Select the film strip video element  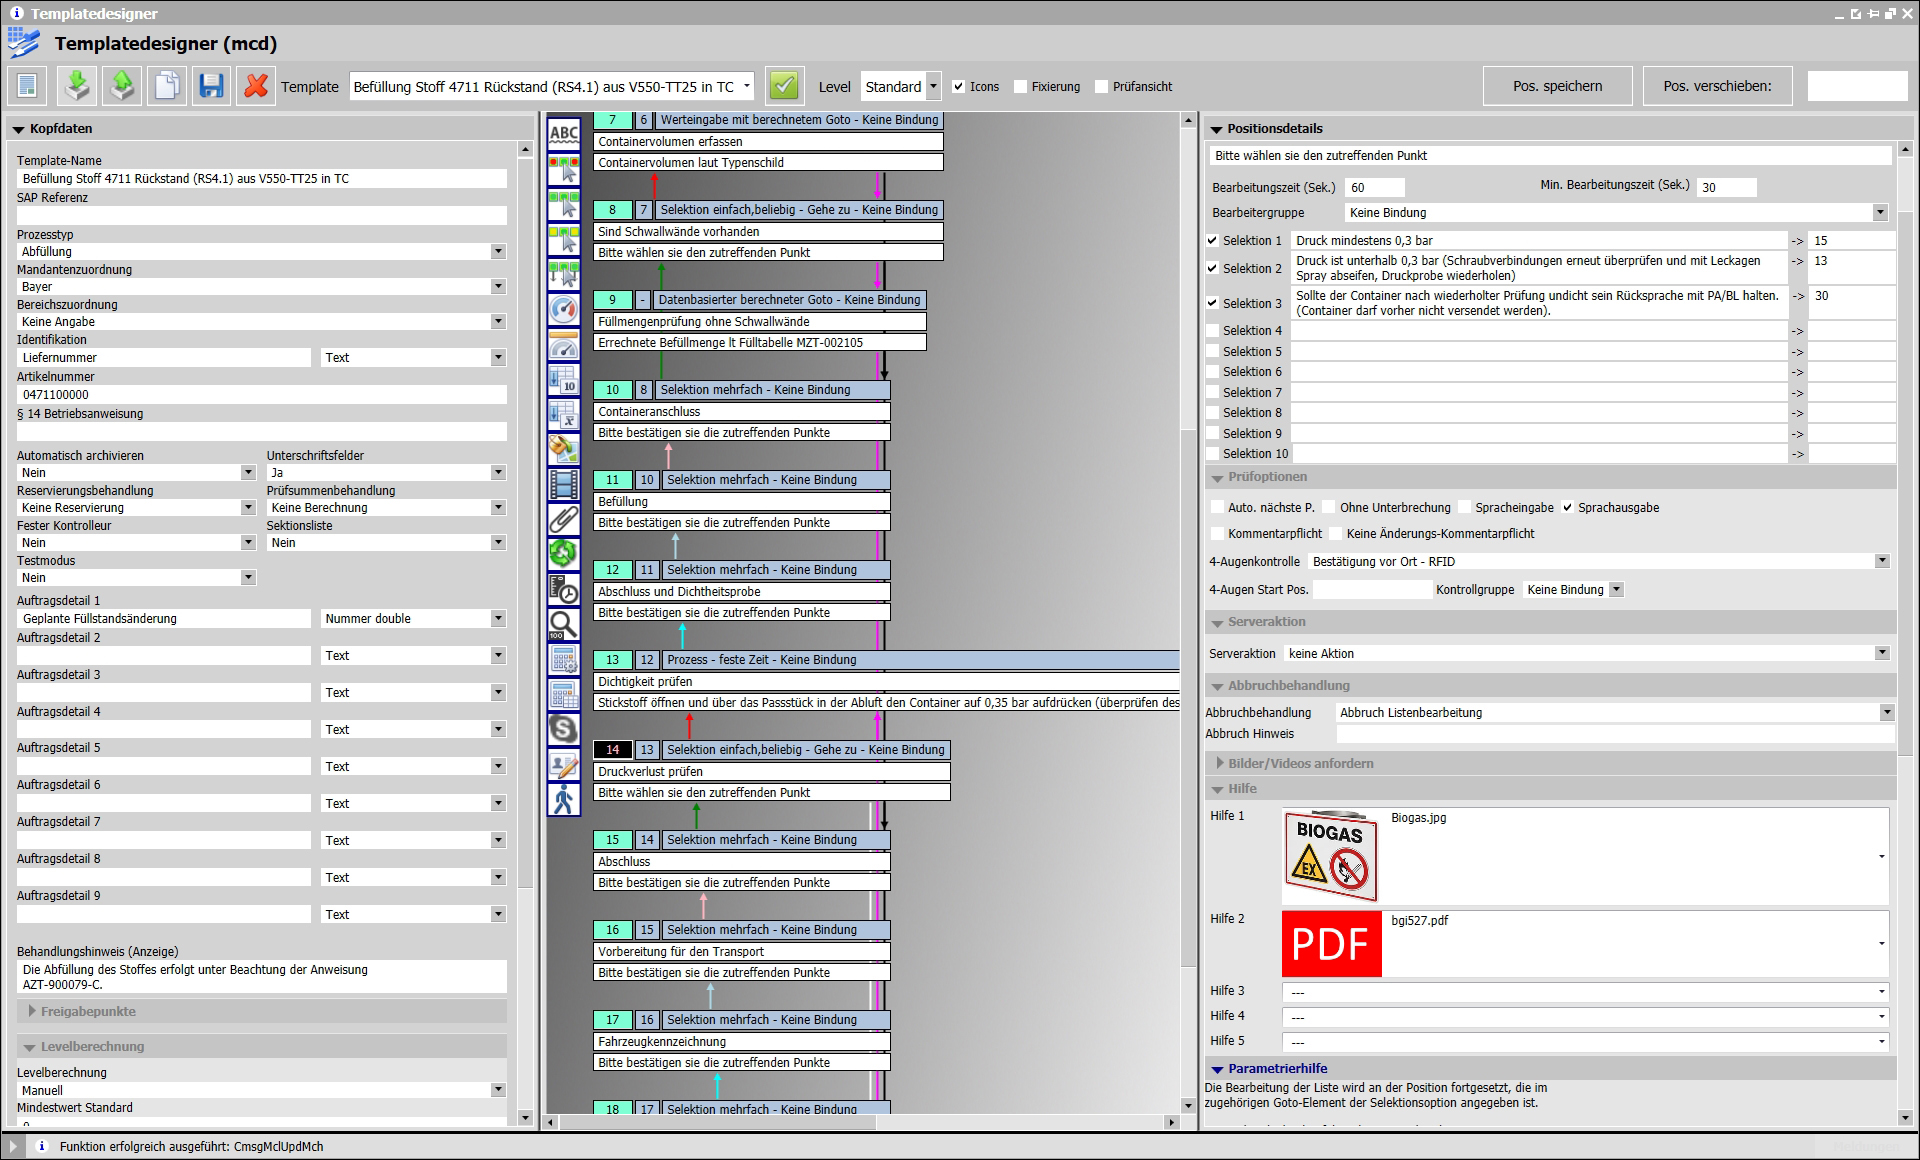point(564,485)
